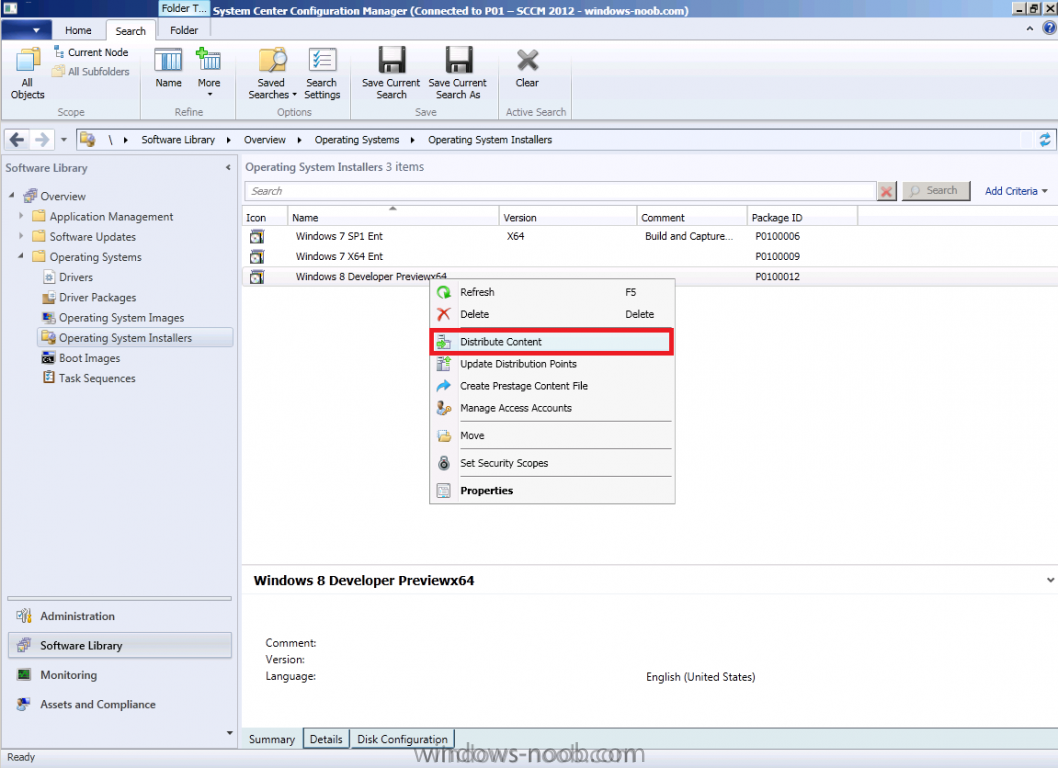1058x768 pixels.
Task: Click the Monitoring workspace icon
Action: coord(24,674)
